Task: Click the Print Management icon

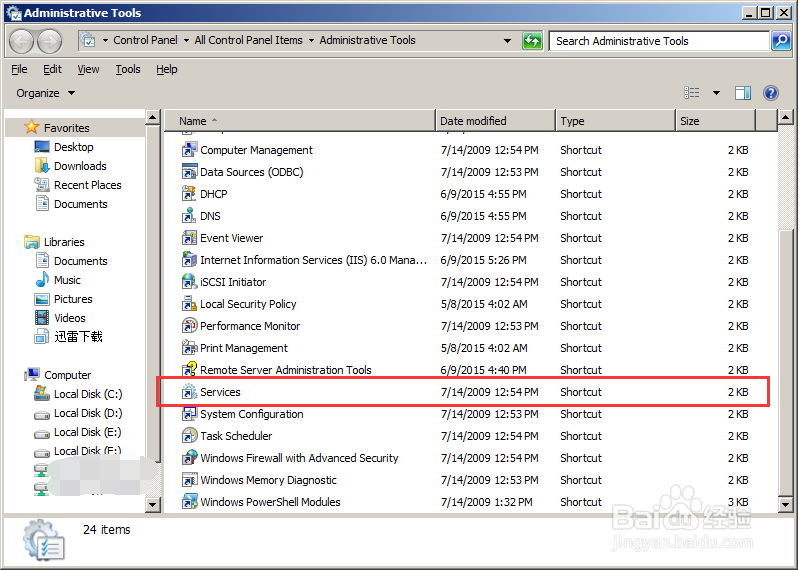Action: click(189, 348)
